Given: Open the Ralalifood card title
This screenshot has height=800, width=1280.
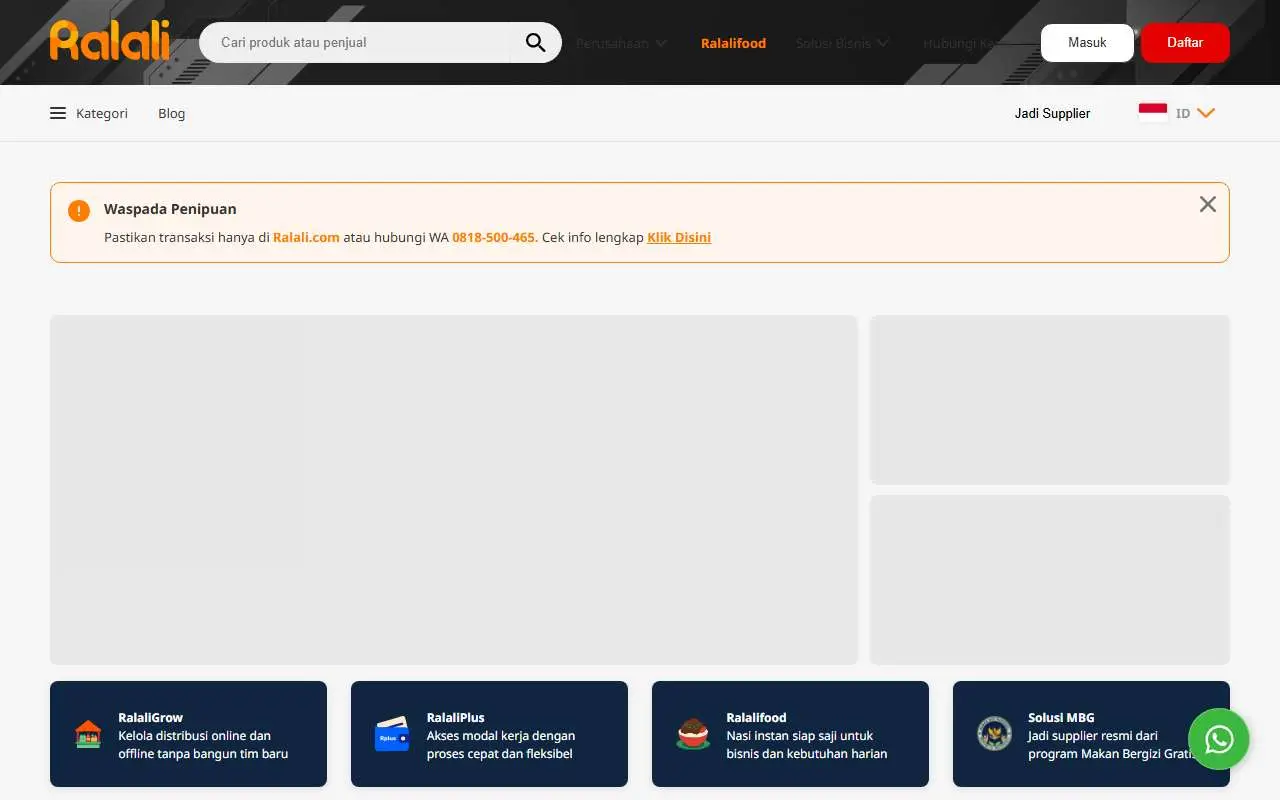Looking at the screenshot, I should tap(756, 717).
